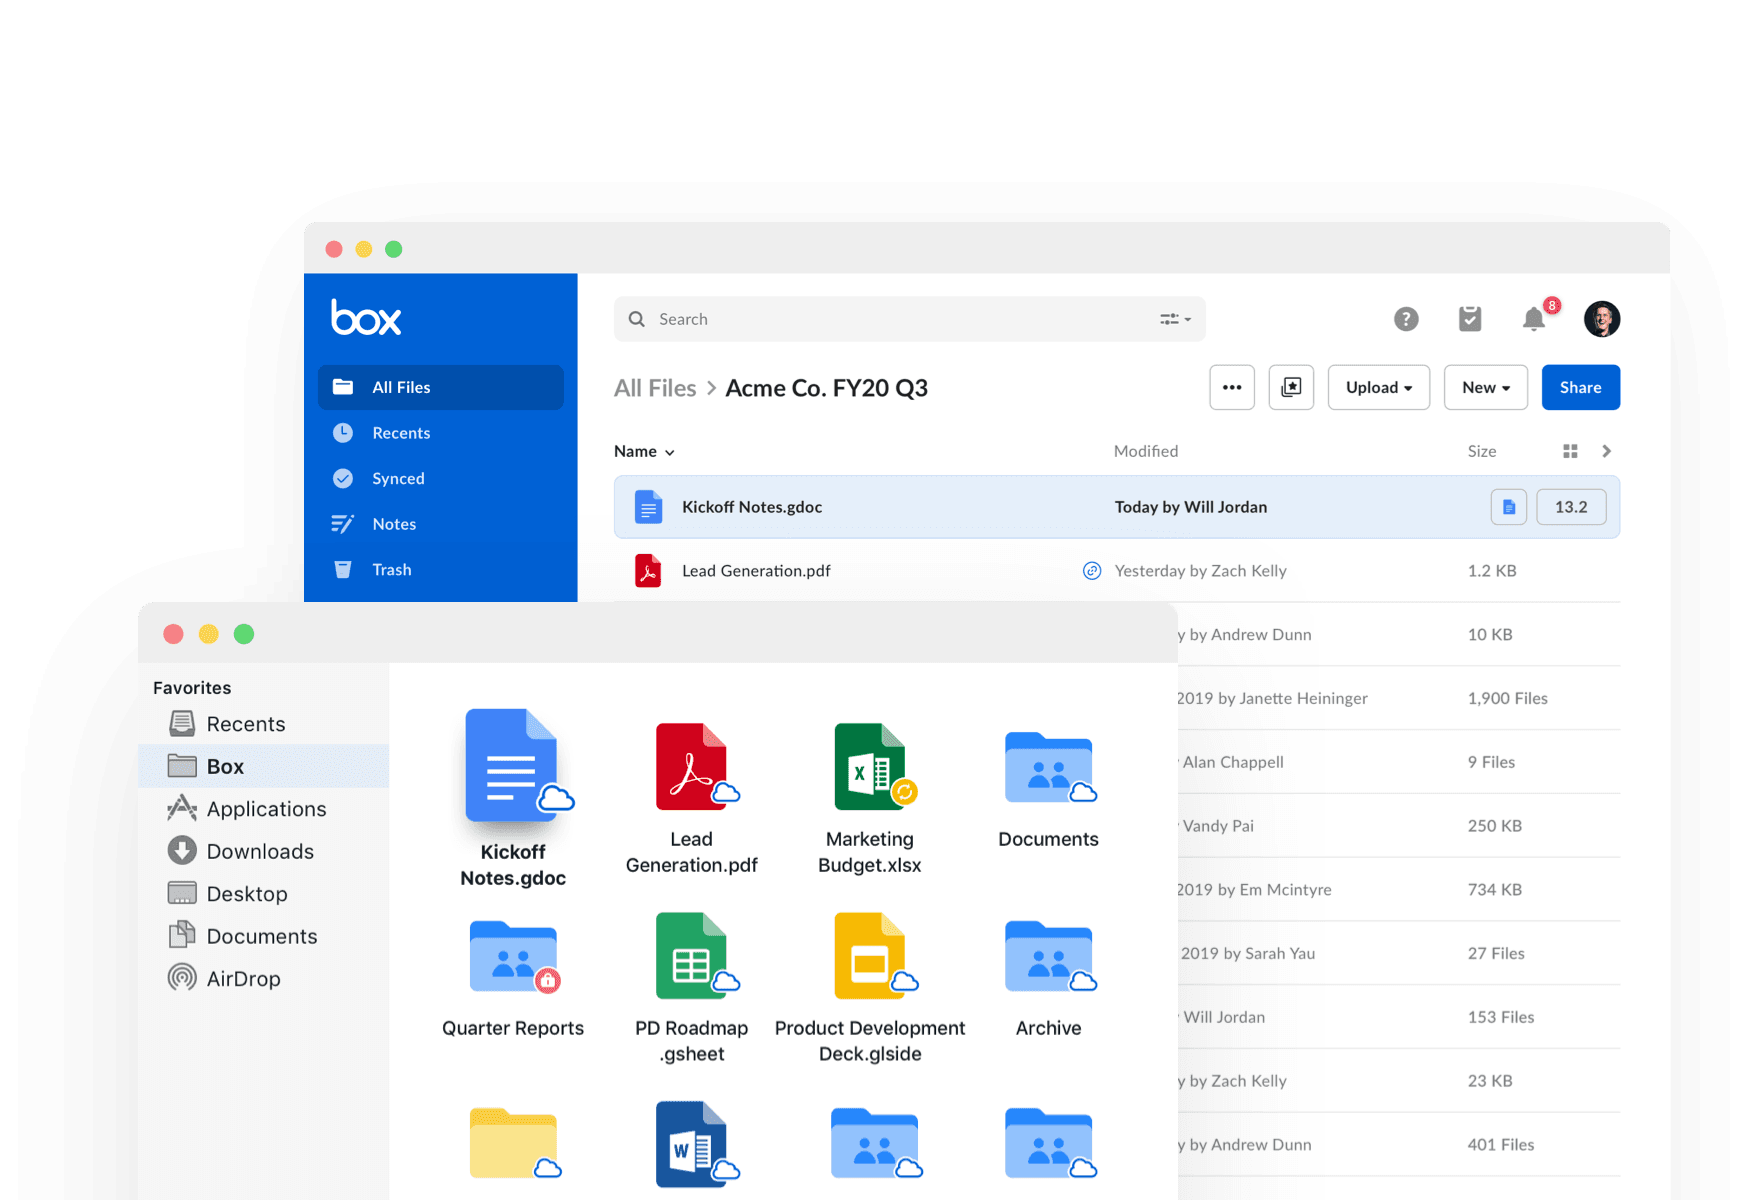Expand the Upload dropdown

[x=1378, y=387]
